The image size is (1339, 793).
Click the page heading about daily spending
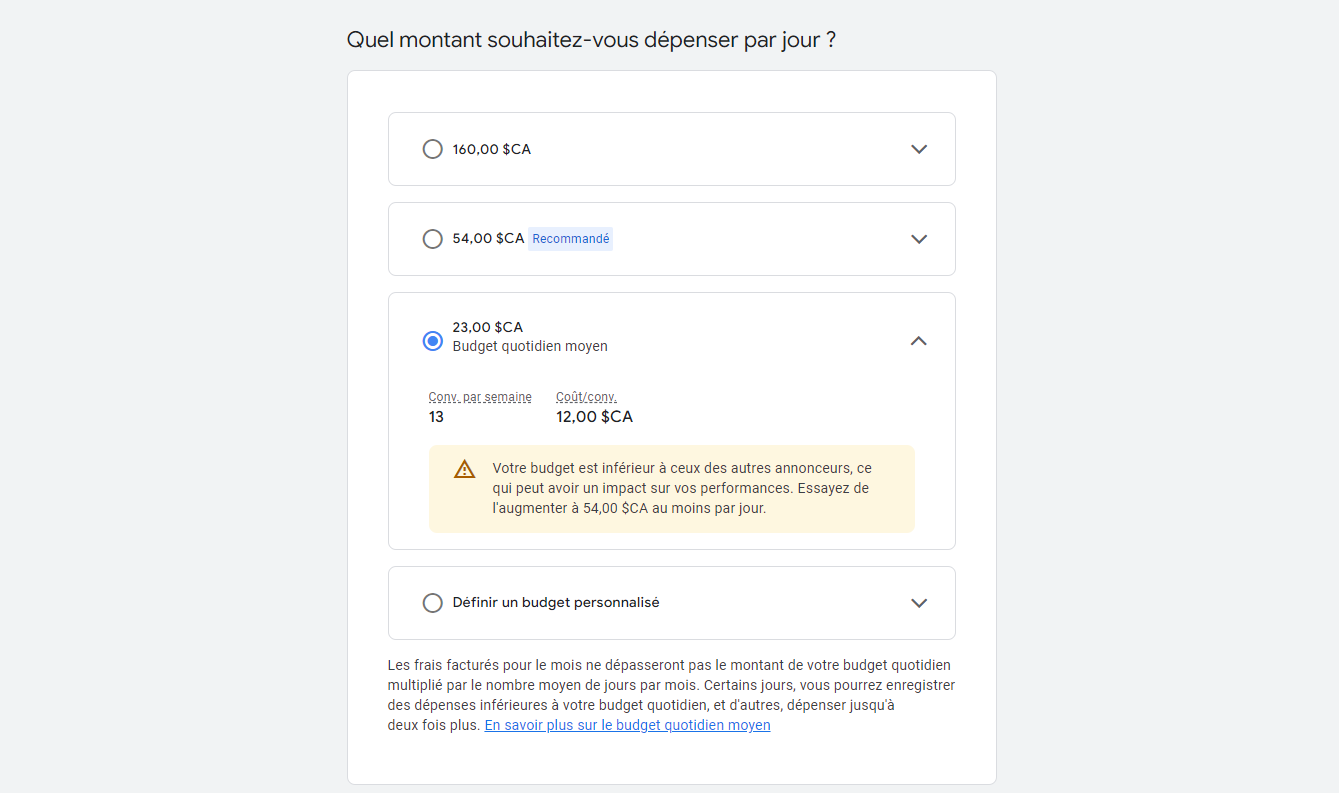point(591,40)
